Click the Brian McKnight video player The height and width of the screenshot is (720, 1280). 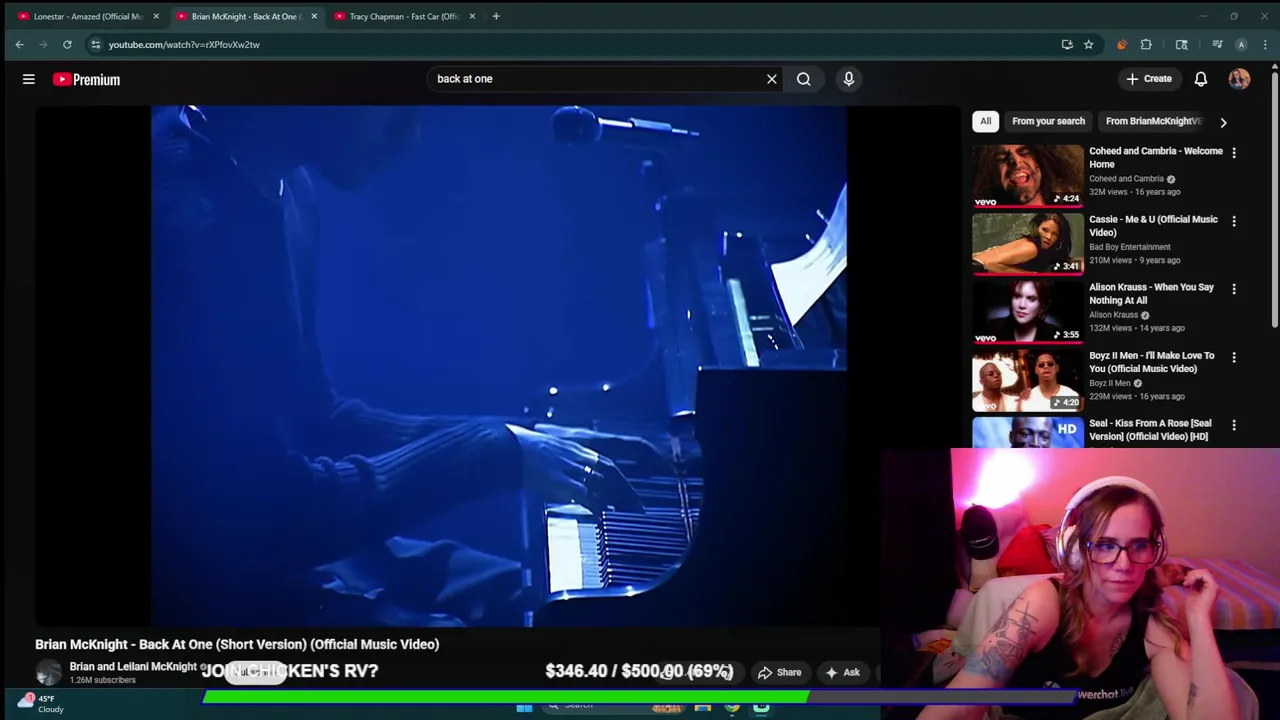pos(498,366)
